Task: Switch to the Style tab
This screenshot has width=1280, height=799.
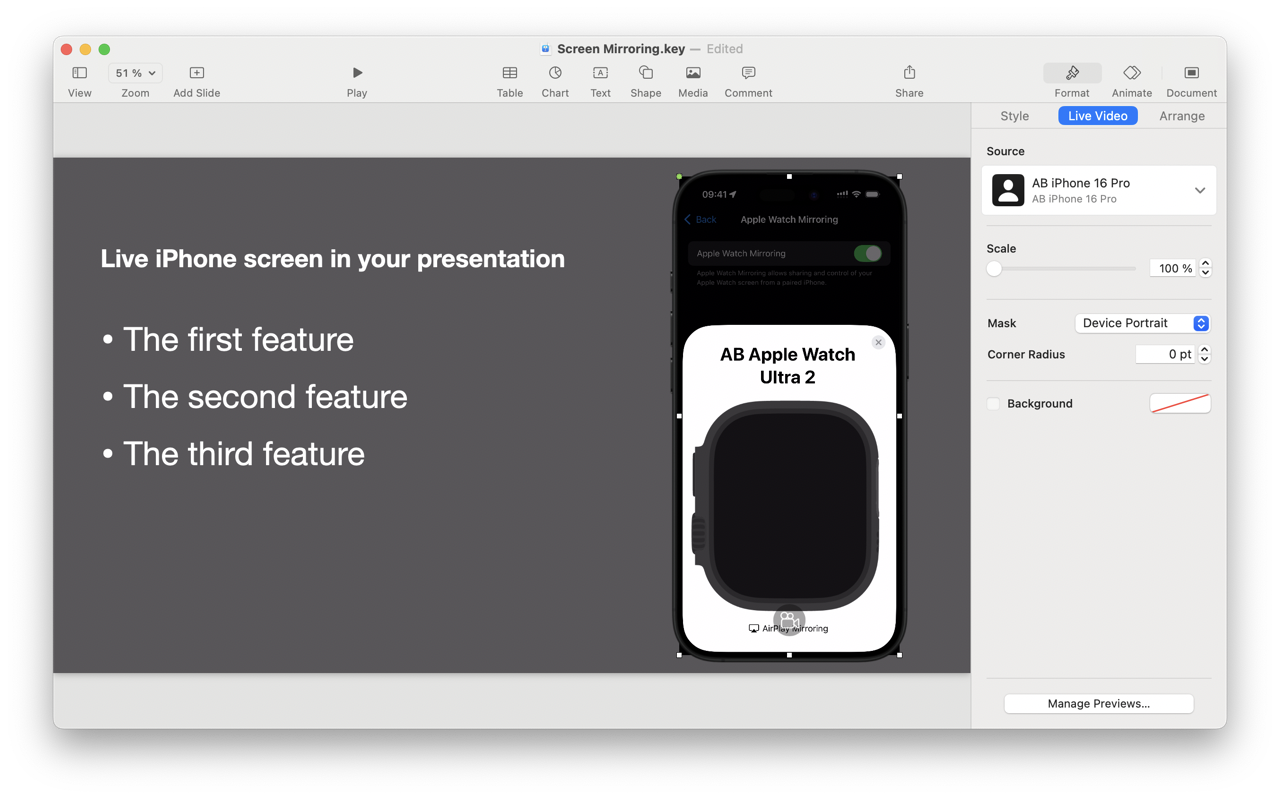Action: (1014, 115)
